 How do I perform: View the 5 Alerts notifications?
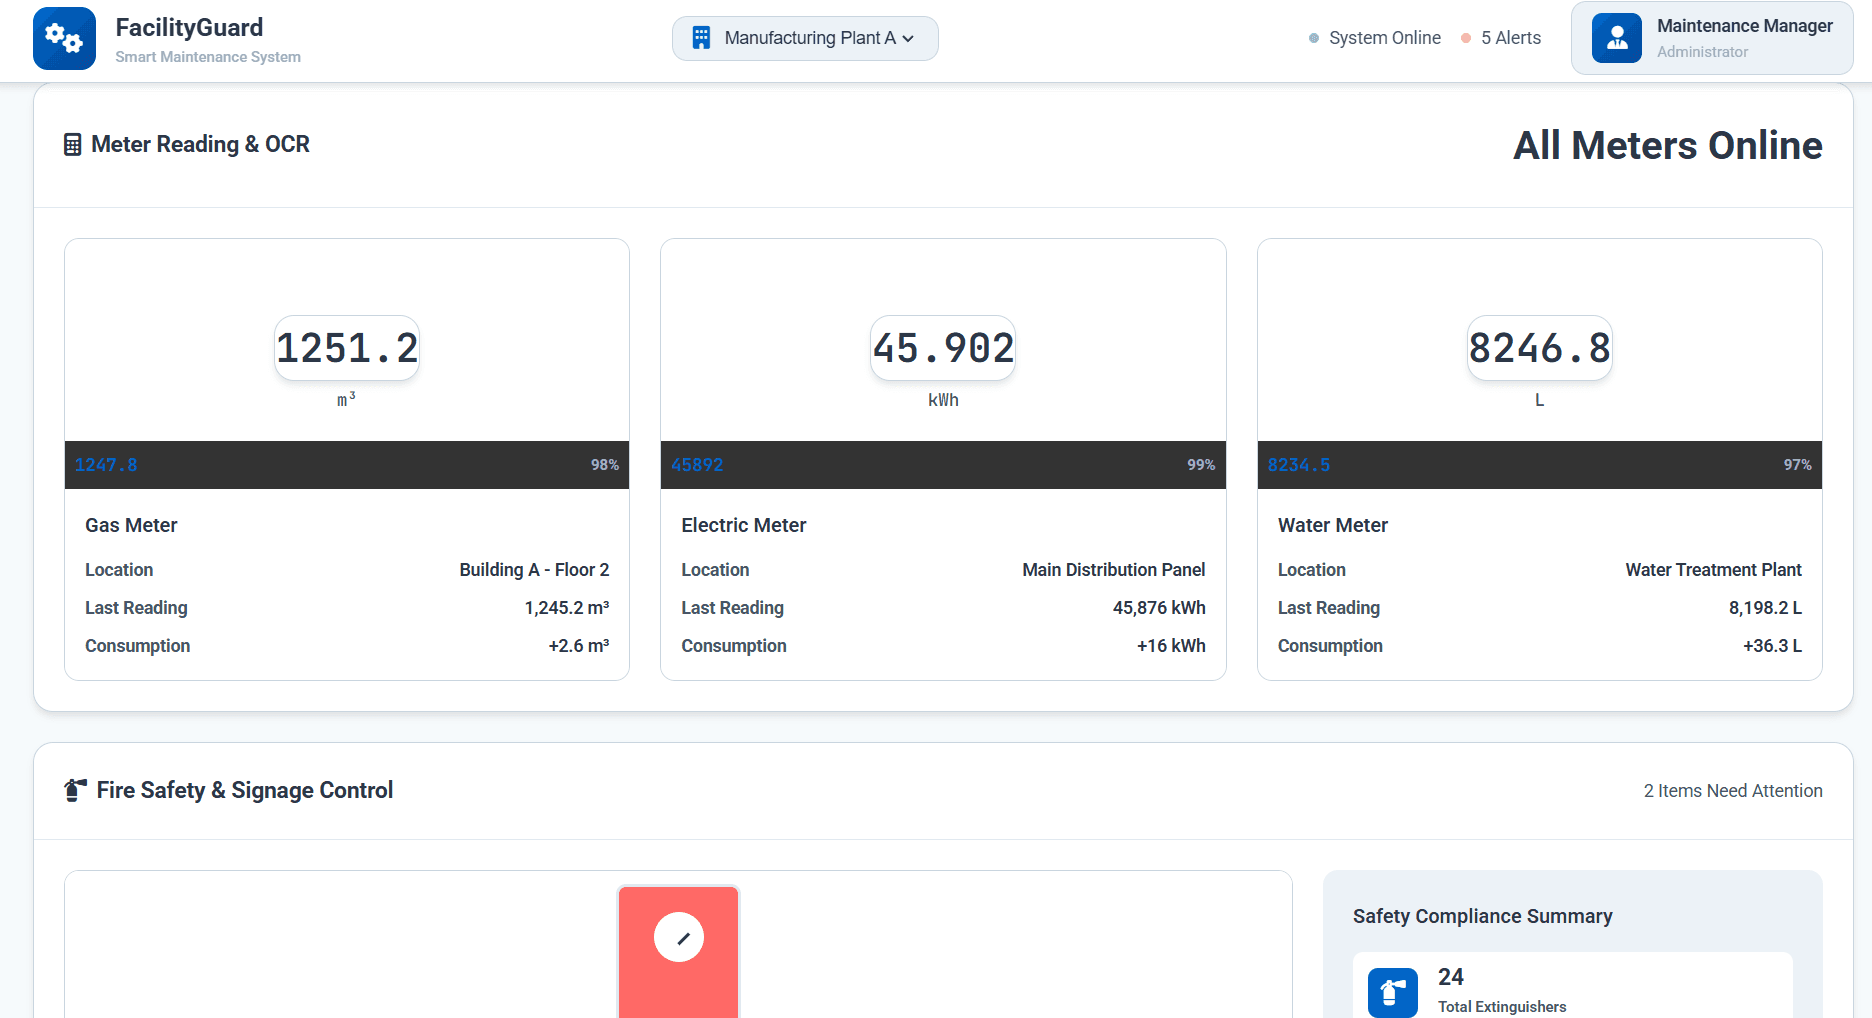[x=1510, y=38]
